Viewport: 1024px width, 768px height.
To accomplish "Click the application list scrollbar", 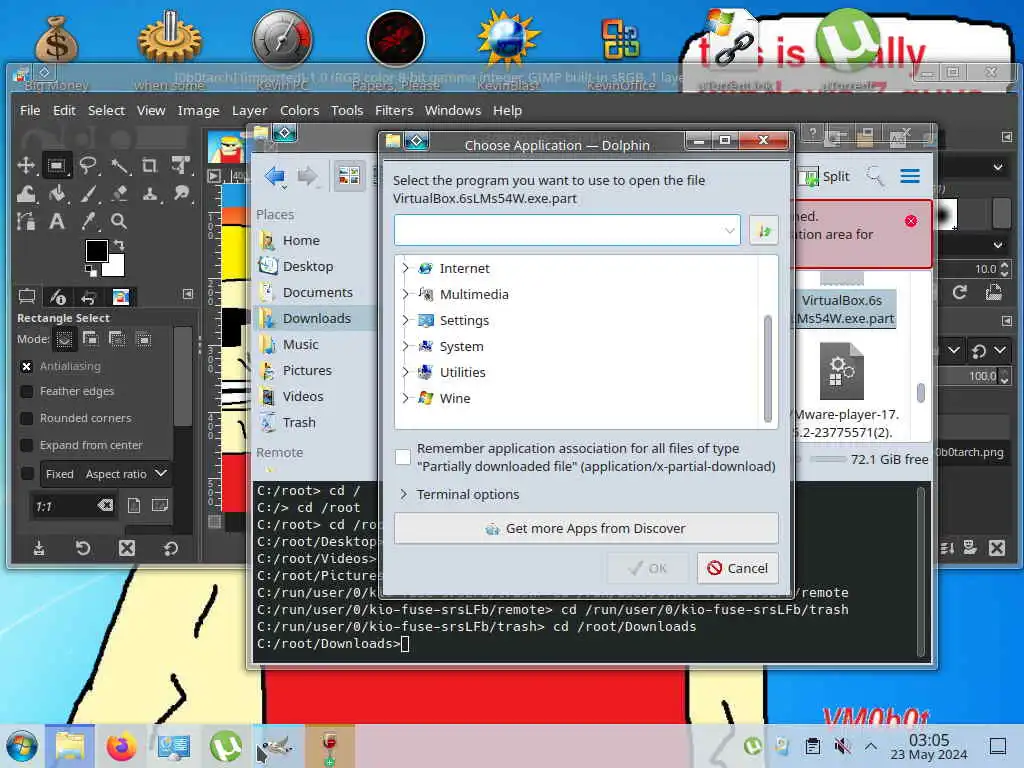I will (x=768, y=368).
